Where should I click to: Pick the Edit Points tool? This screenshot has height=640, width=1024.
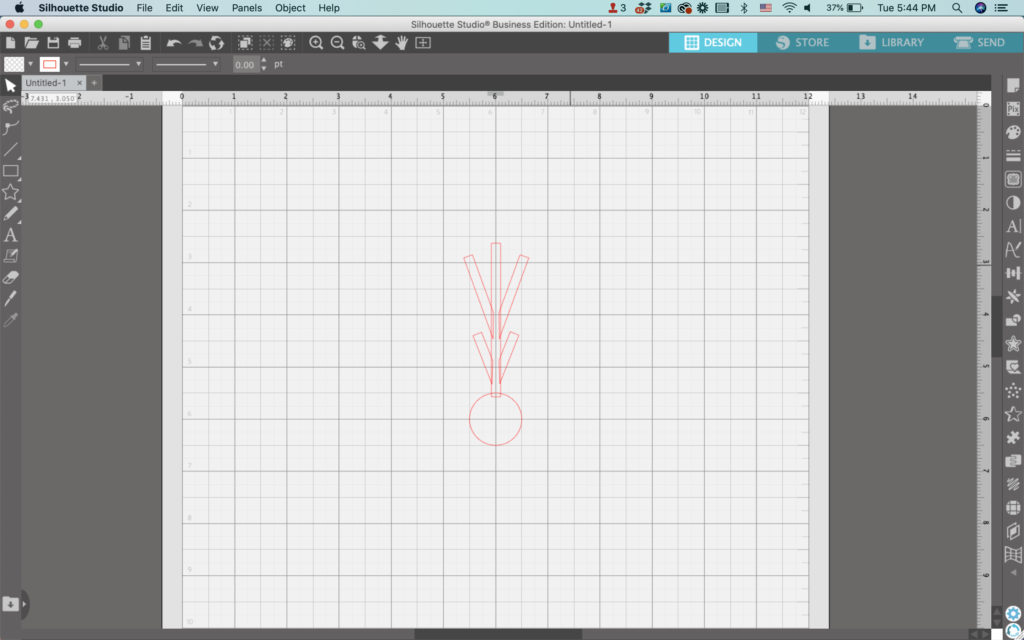tap(10, 106)
